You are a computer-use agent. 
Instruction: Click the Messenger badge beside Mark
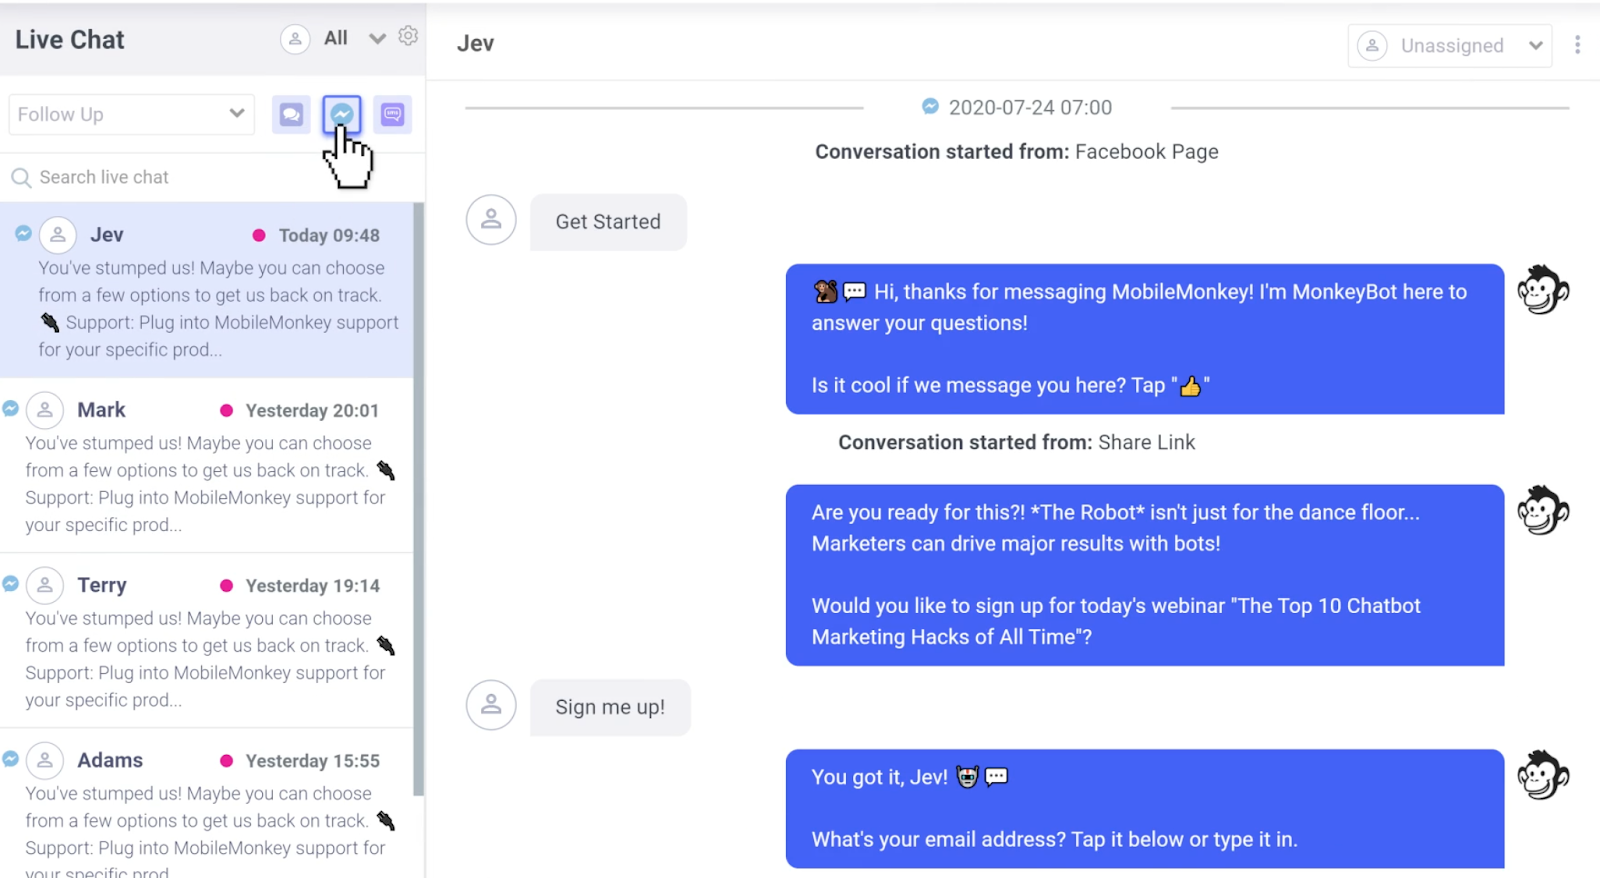[10, 408]
